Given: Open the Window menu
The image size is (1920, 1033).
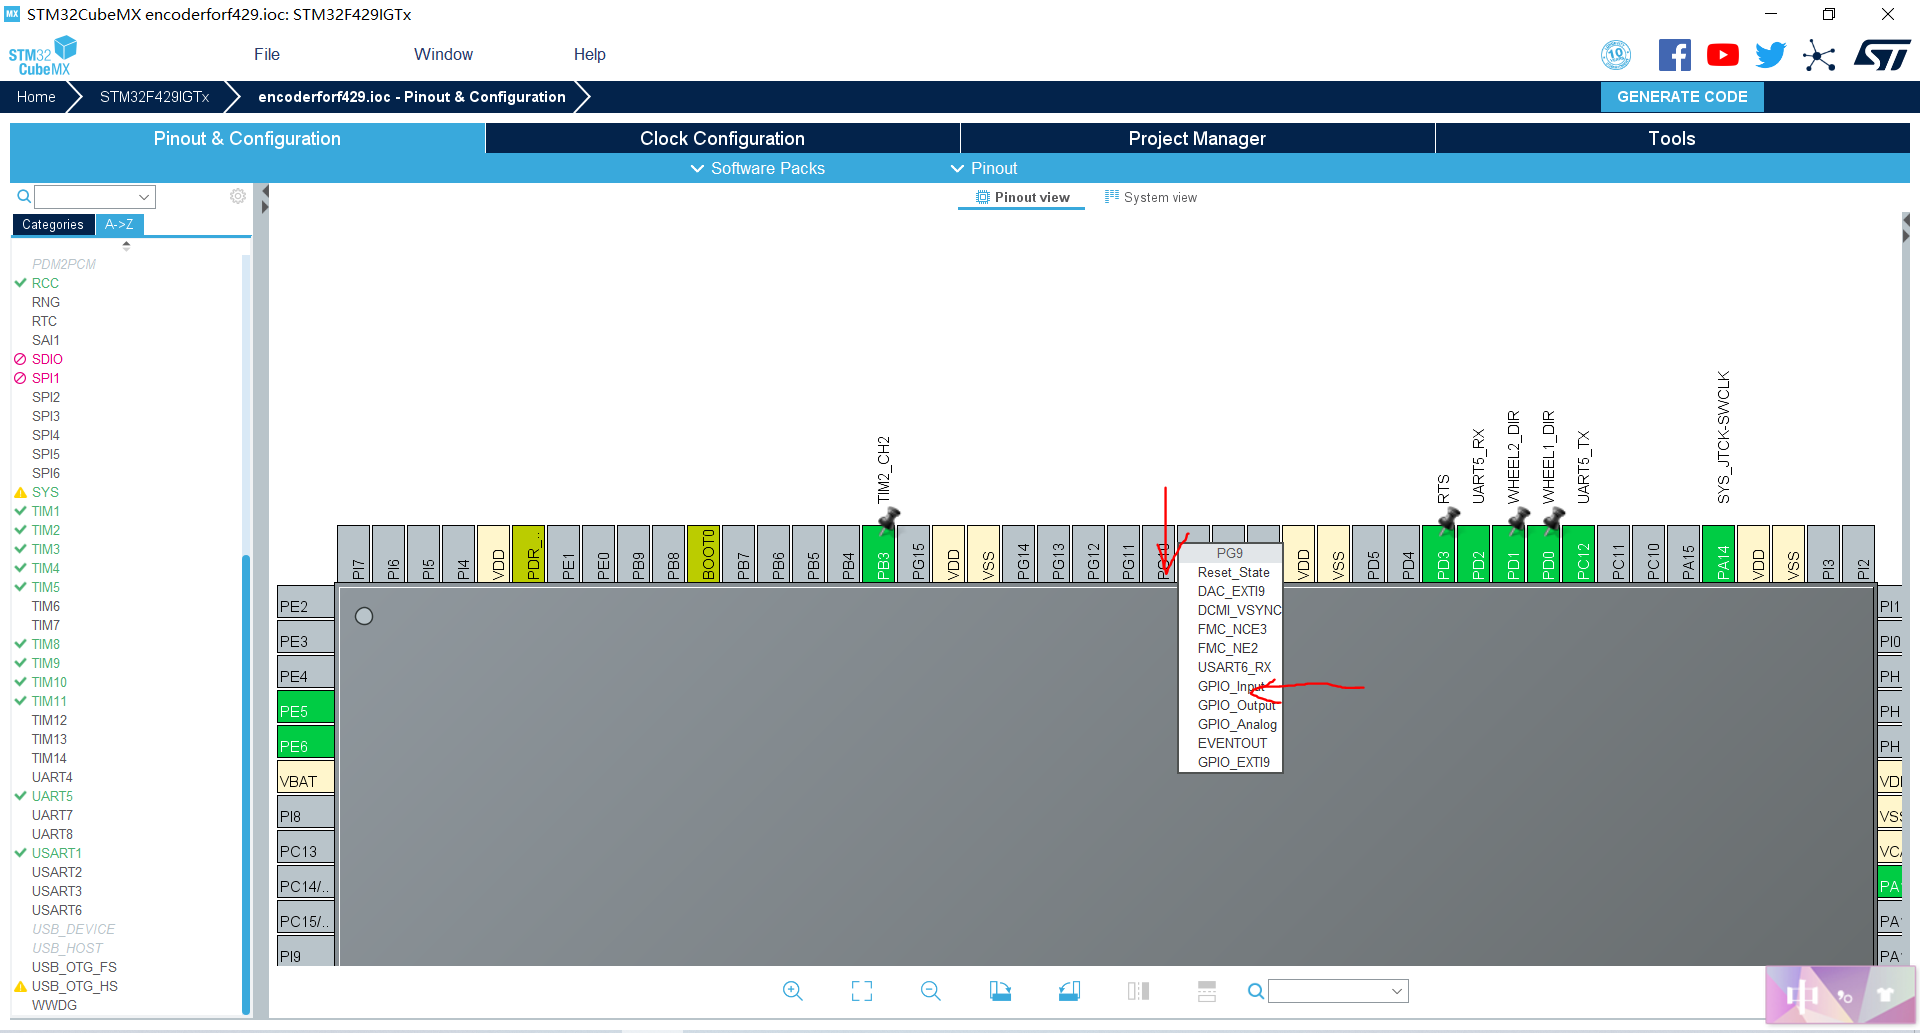Looking at the screenshot, I should point(443,54).
